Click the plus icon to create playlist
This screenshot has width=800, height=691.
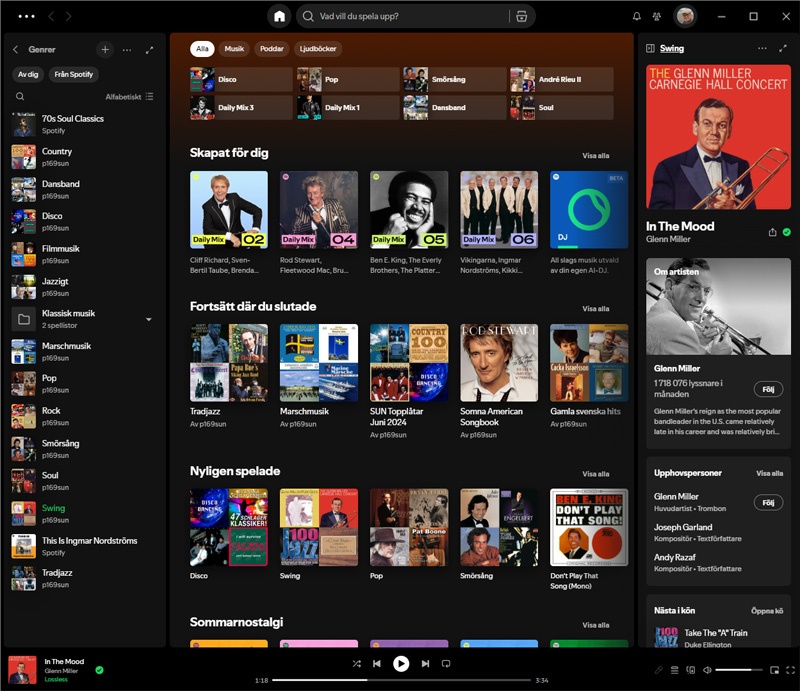point(105,49)
